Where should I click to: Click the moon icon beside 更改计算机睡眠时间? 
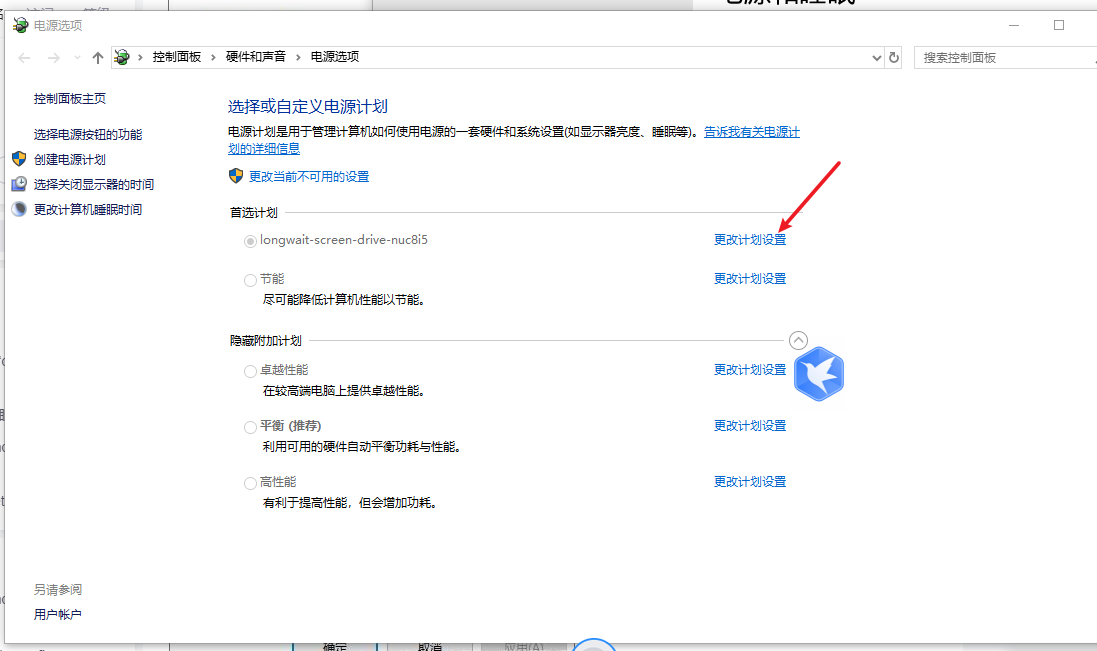coord(19,209)
